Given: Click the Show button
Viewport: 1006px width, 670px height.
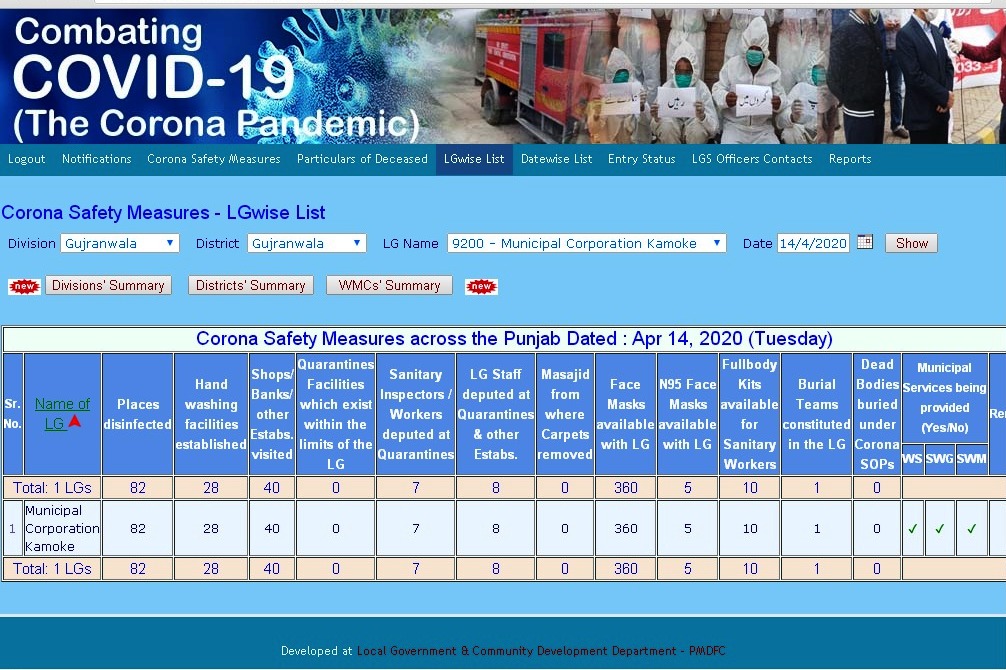Looking at the screenshot, I should [x=911, y=243].
